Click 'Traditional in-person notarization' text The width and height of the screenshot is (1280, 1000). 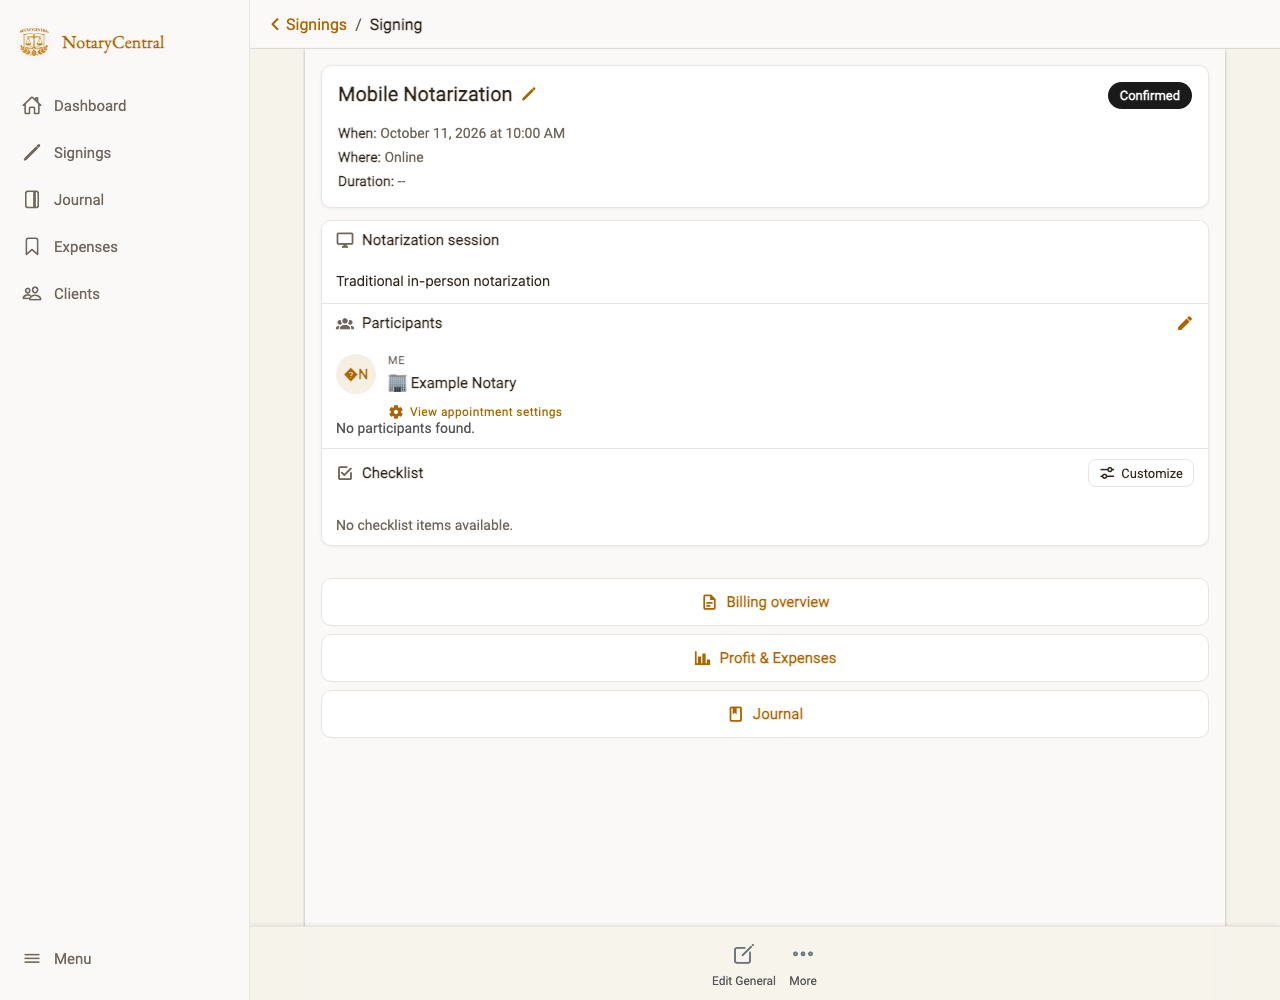pyautogui.click(x=443, y=281)
